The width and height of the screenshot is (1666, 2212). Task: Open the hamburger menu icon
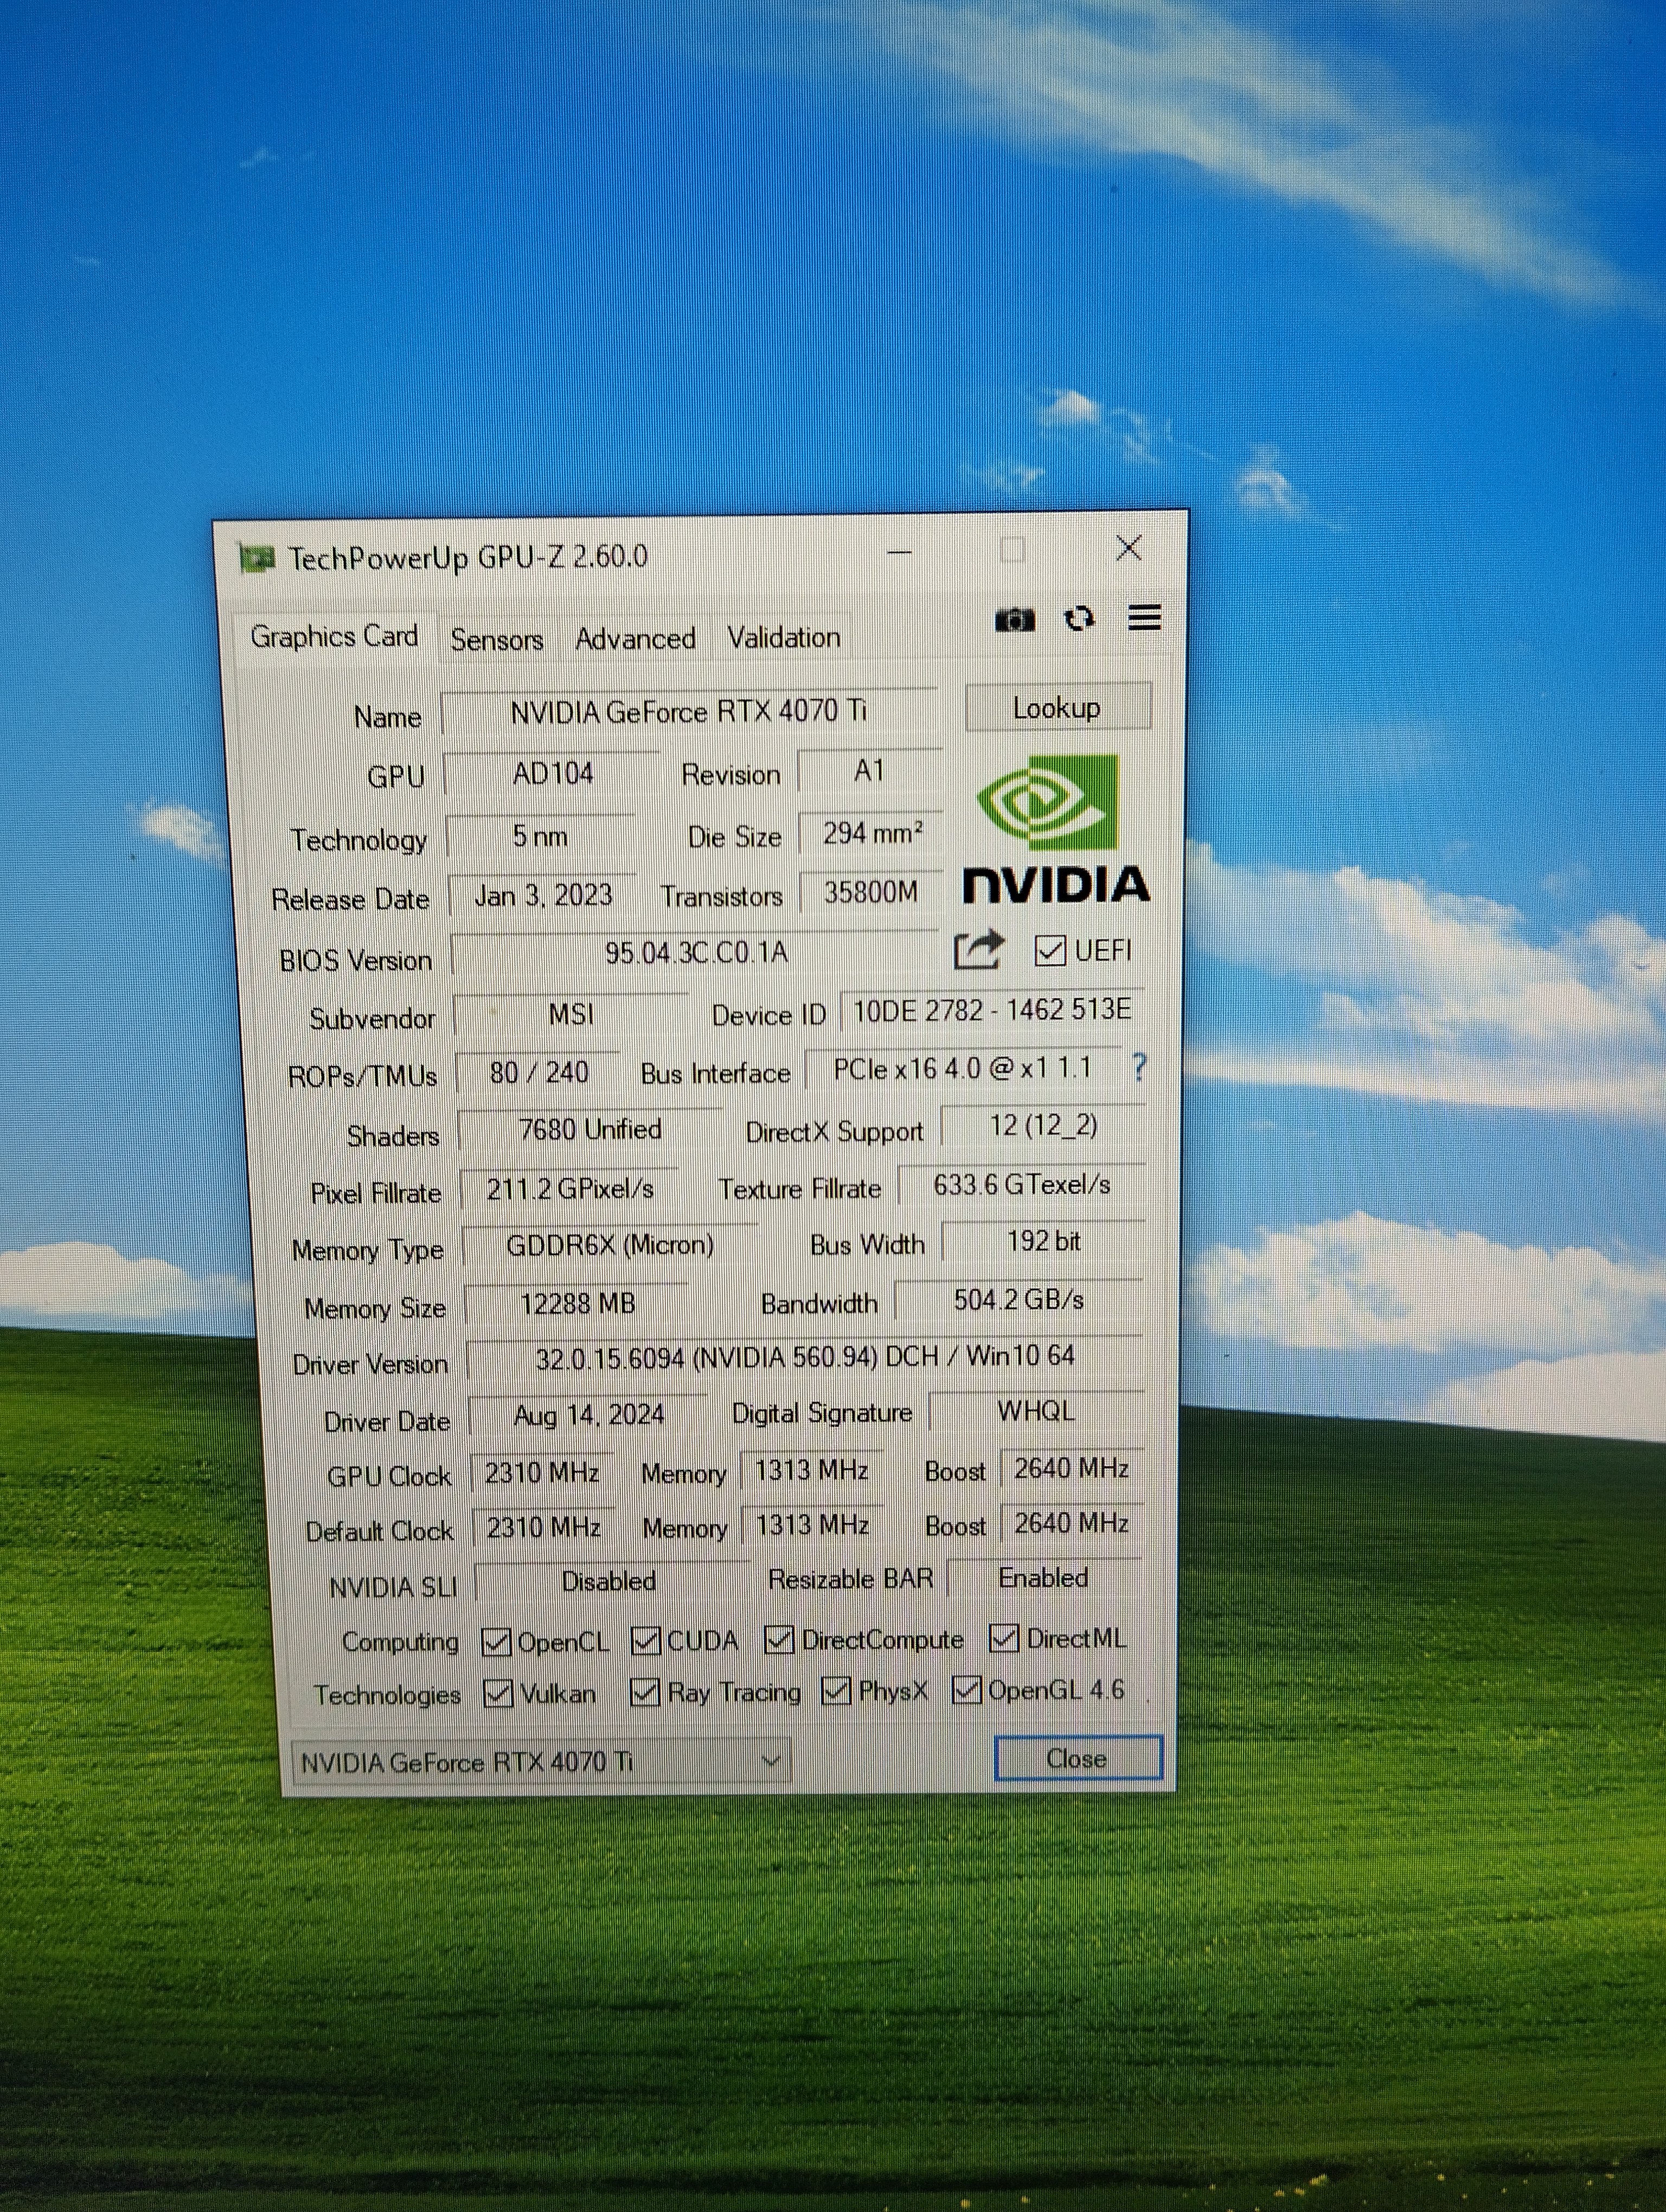point(1144,618)
